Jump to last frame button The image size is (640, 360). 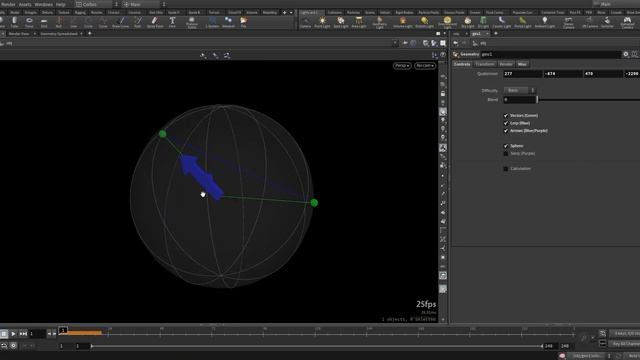click(x=23, y=334)
